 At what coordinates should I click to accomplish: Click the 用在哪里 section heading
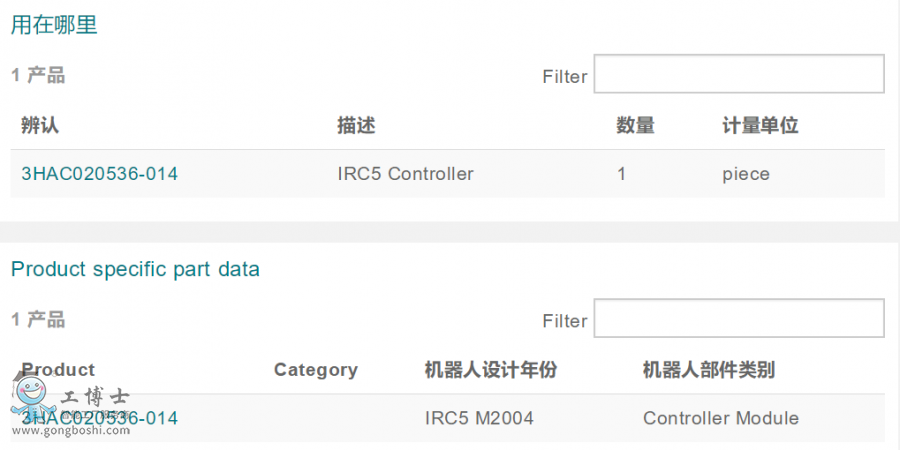[x=54, y=26]
